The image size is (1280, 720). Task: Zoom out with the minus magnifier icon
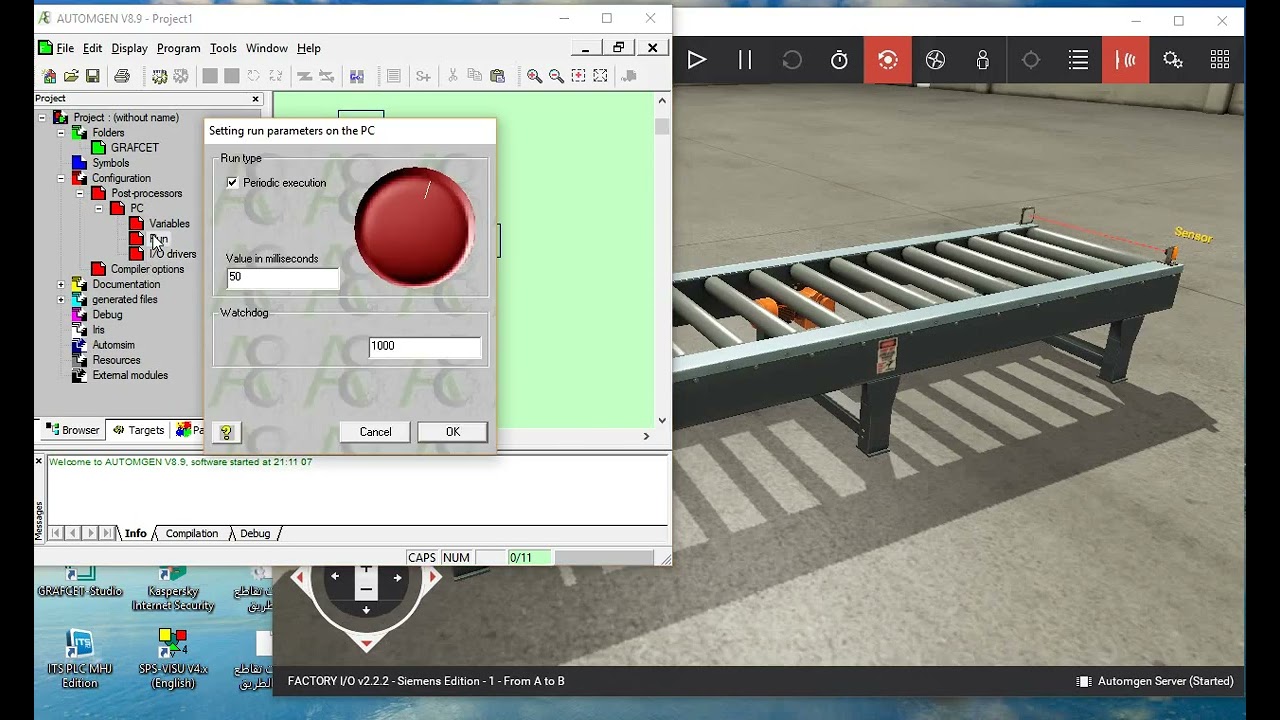pos(557,76)
